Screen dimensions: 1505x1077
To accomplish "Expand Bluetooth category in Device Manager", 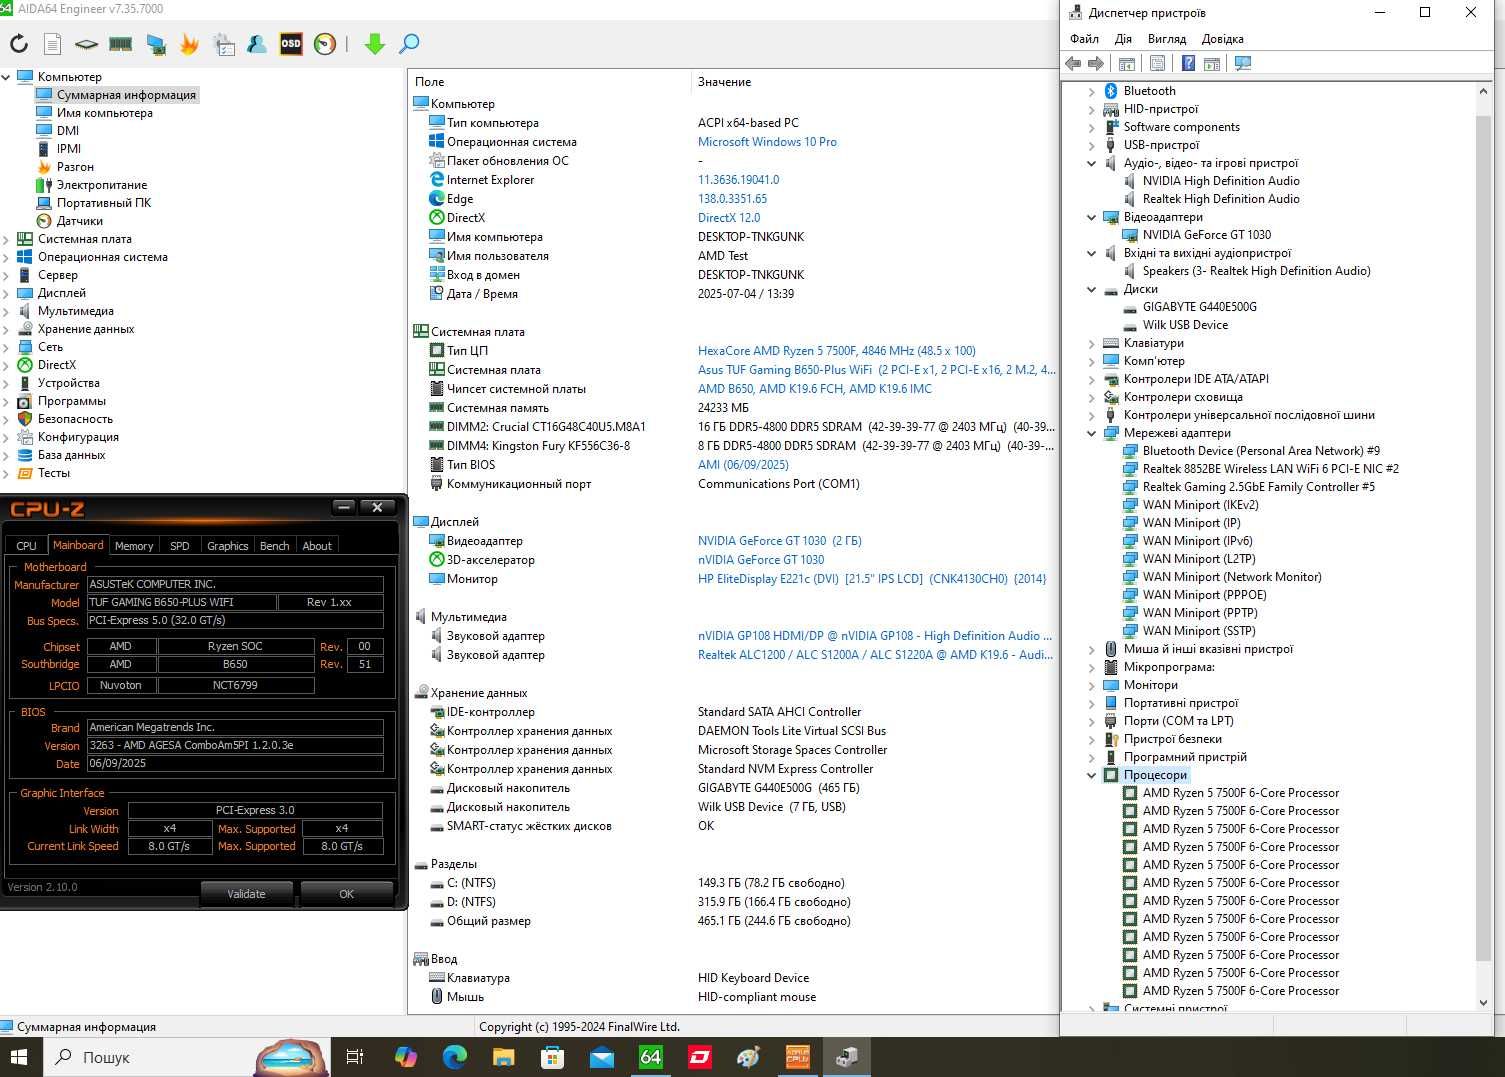I will pos(1092,91).
